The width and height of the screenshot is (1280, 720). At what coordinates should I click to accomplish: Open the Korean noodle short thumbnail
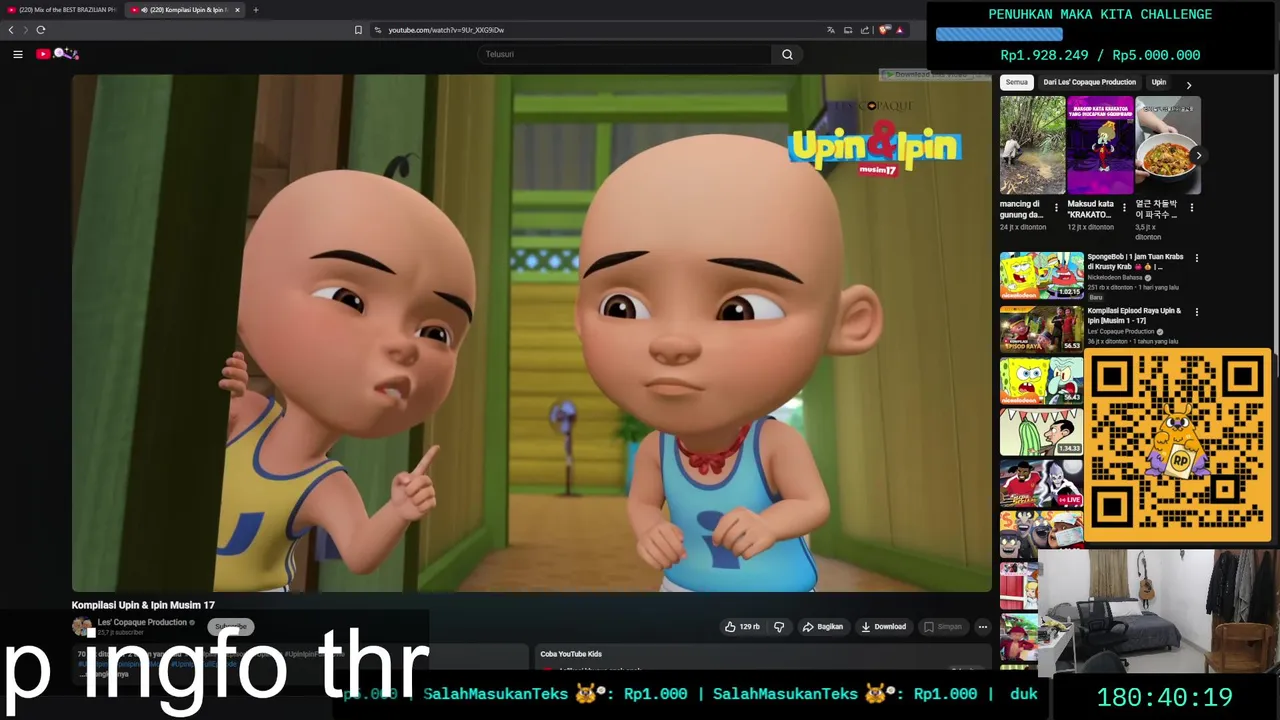[1168, 145]
